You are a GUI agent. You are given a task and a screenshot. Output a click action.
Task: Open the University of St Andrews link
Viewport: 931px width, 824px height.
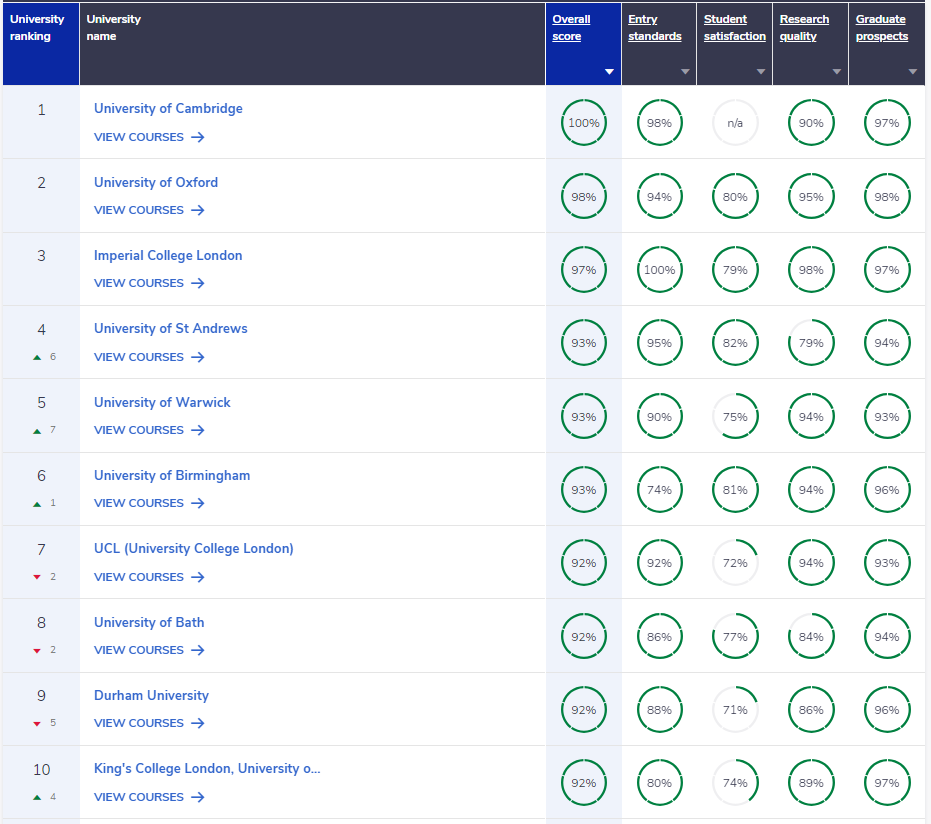click(x=170, y=328)
